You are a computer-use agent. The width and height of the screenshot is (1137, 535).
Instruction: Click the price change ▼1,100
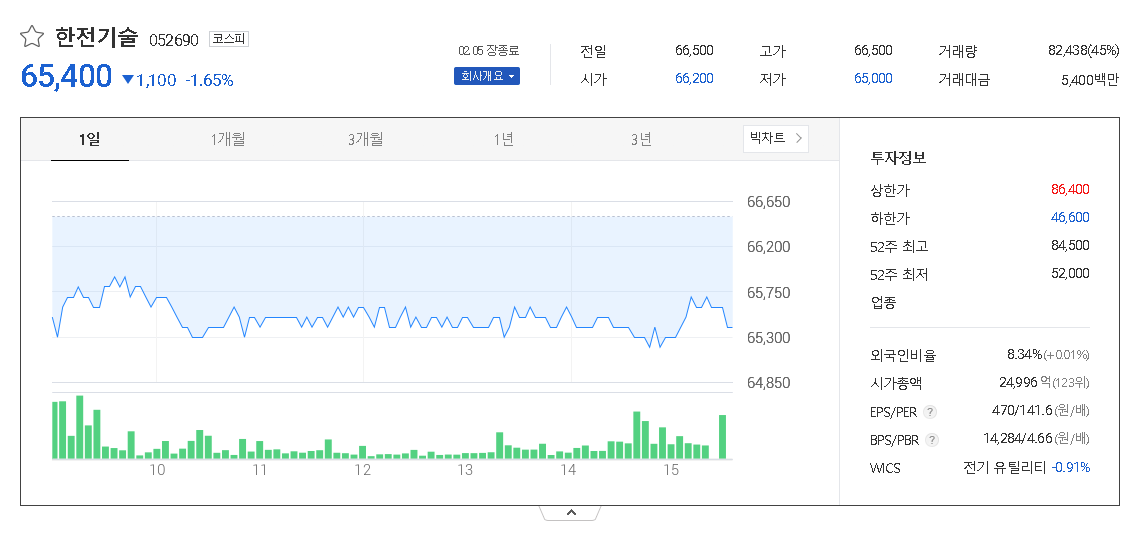click(149, 80)
